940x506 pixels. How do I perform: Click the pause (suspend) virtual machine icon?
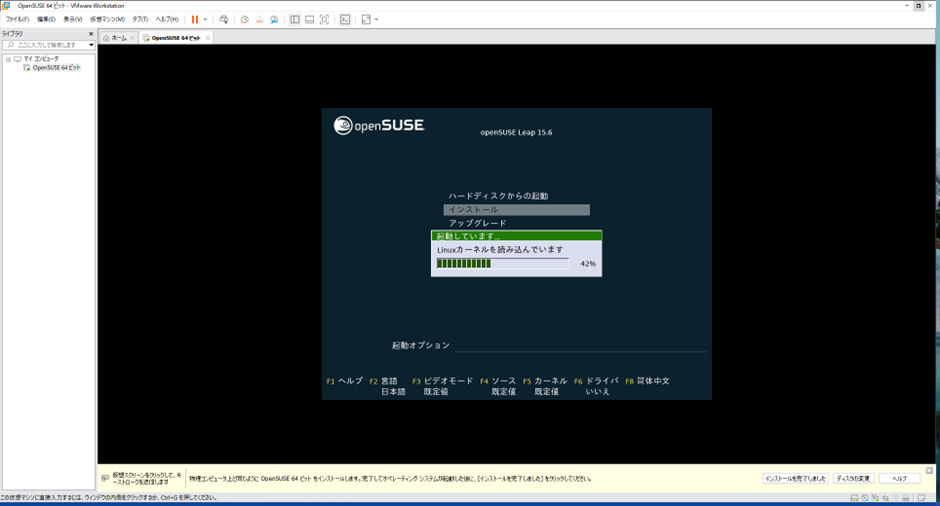click(x=195, y=19)
